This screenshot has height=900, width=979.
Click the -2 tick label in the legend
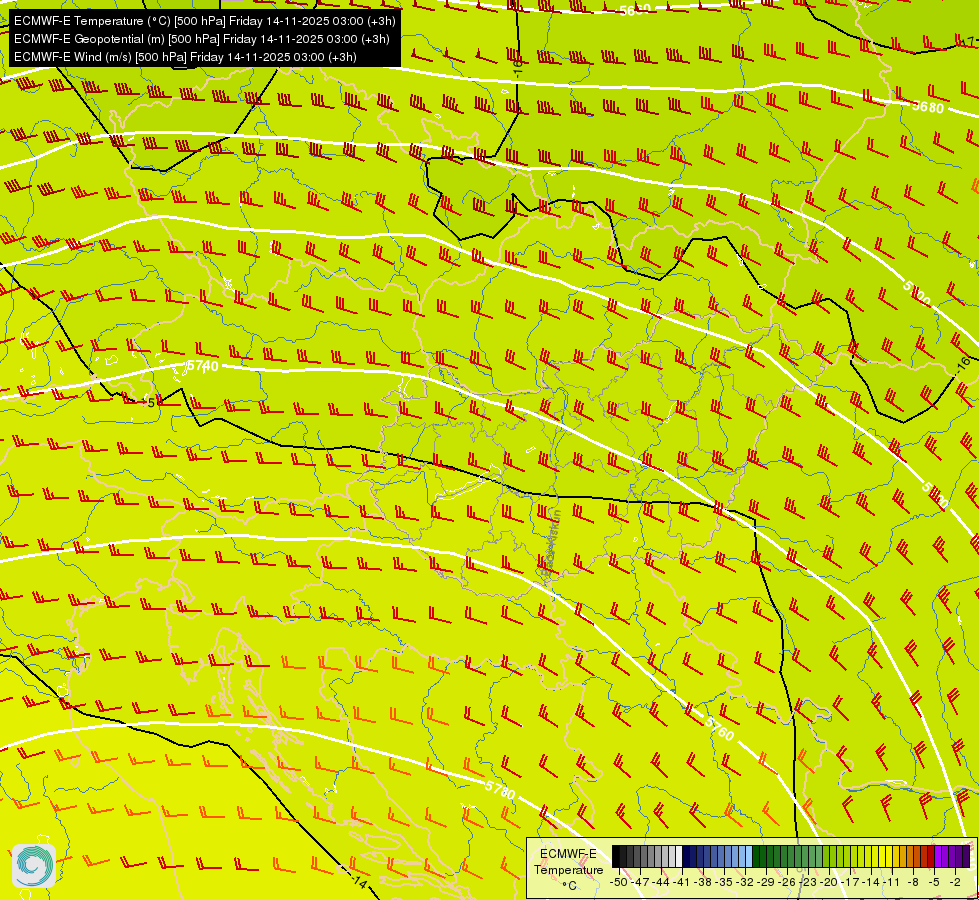click(x=955, y=883)
